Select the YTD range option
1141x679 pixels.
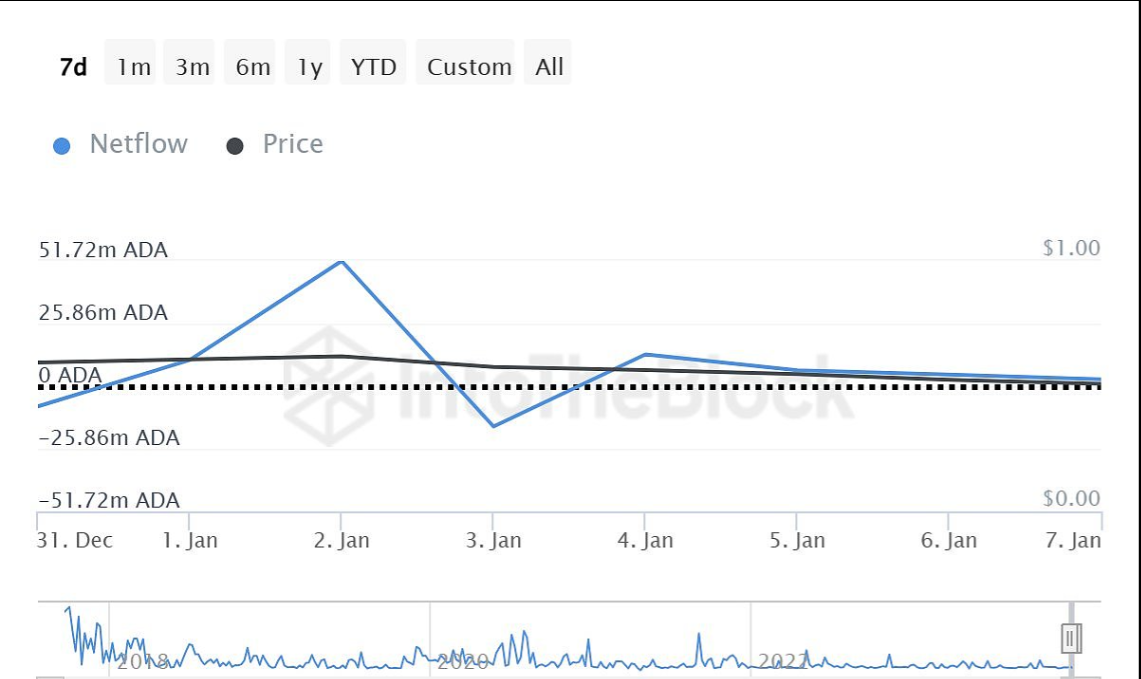pos(374,67)
